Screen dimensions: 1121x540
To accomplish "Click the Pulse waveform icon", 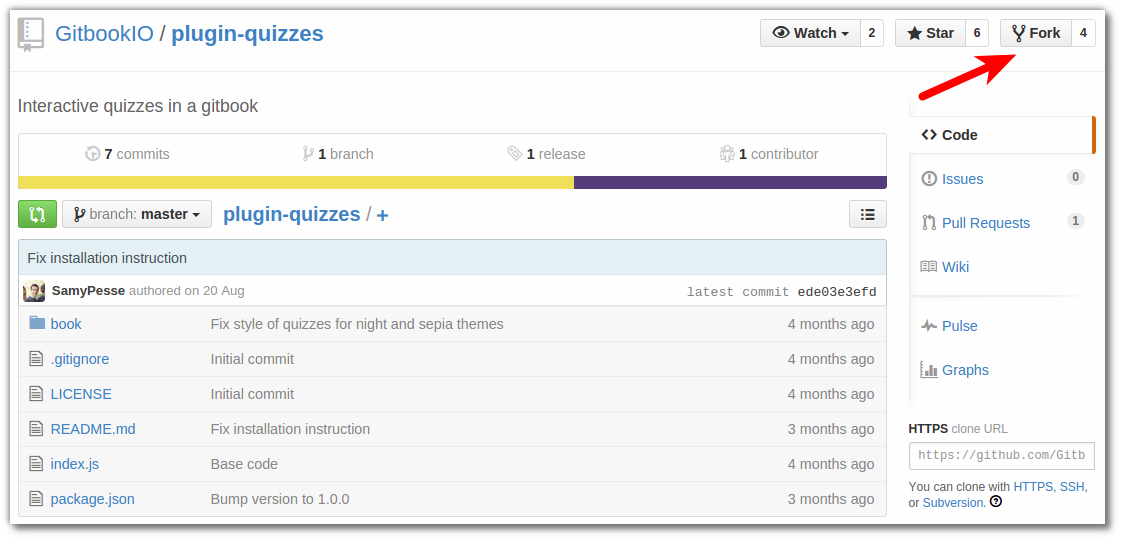I will tap(929, 326).
